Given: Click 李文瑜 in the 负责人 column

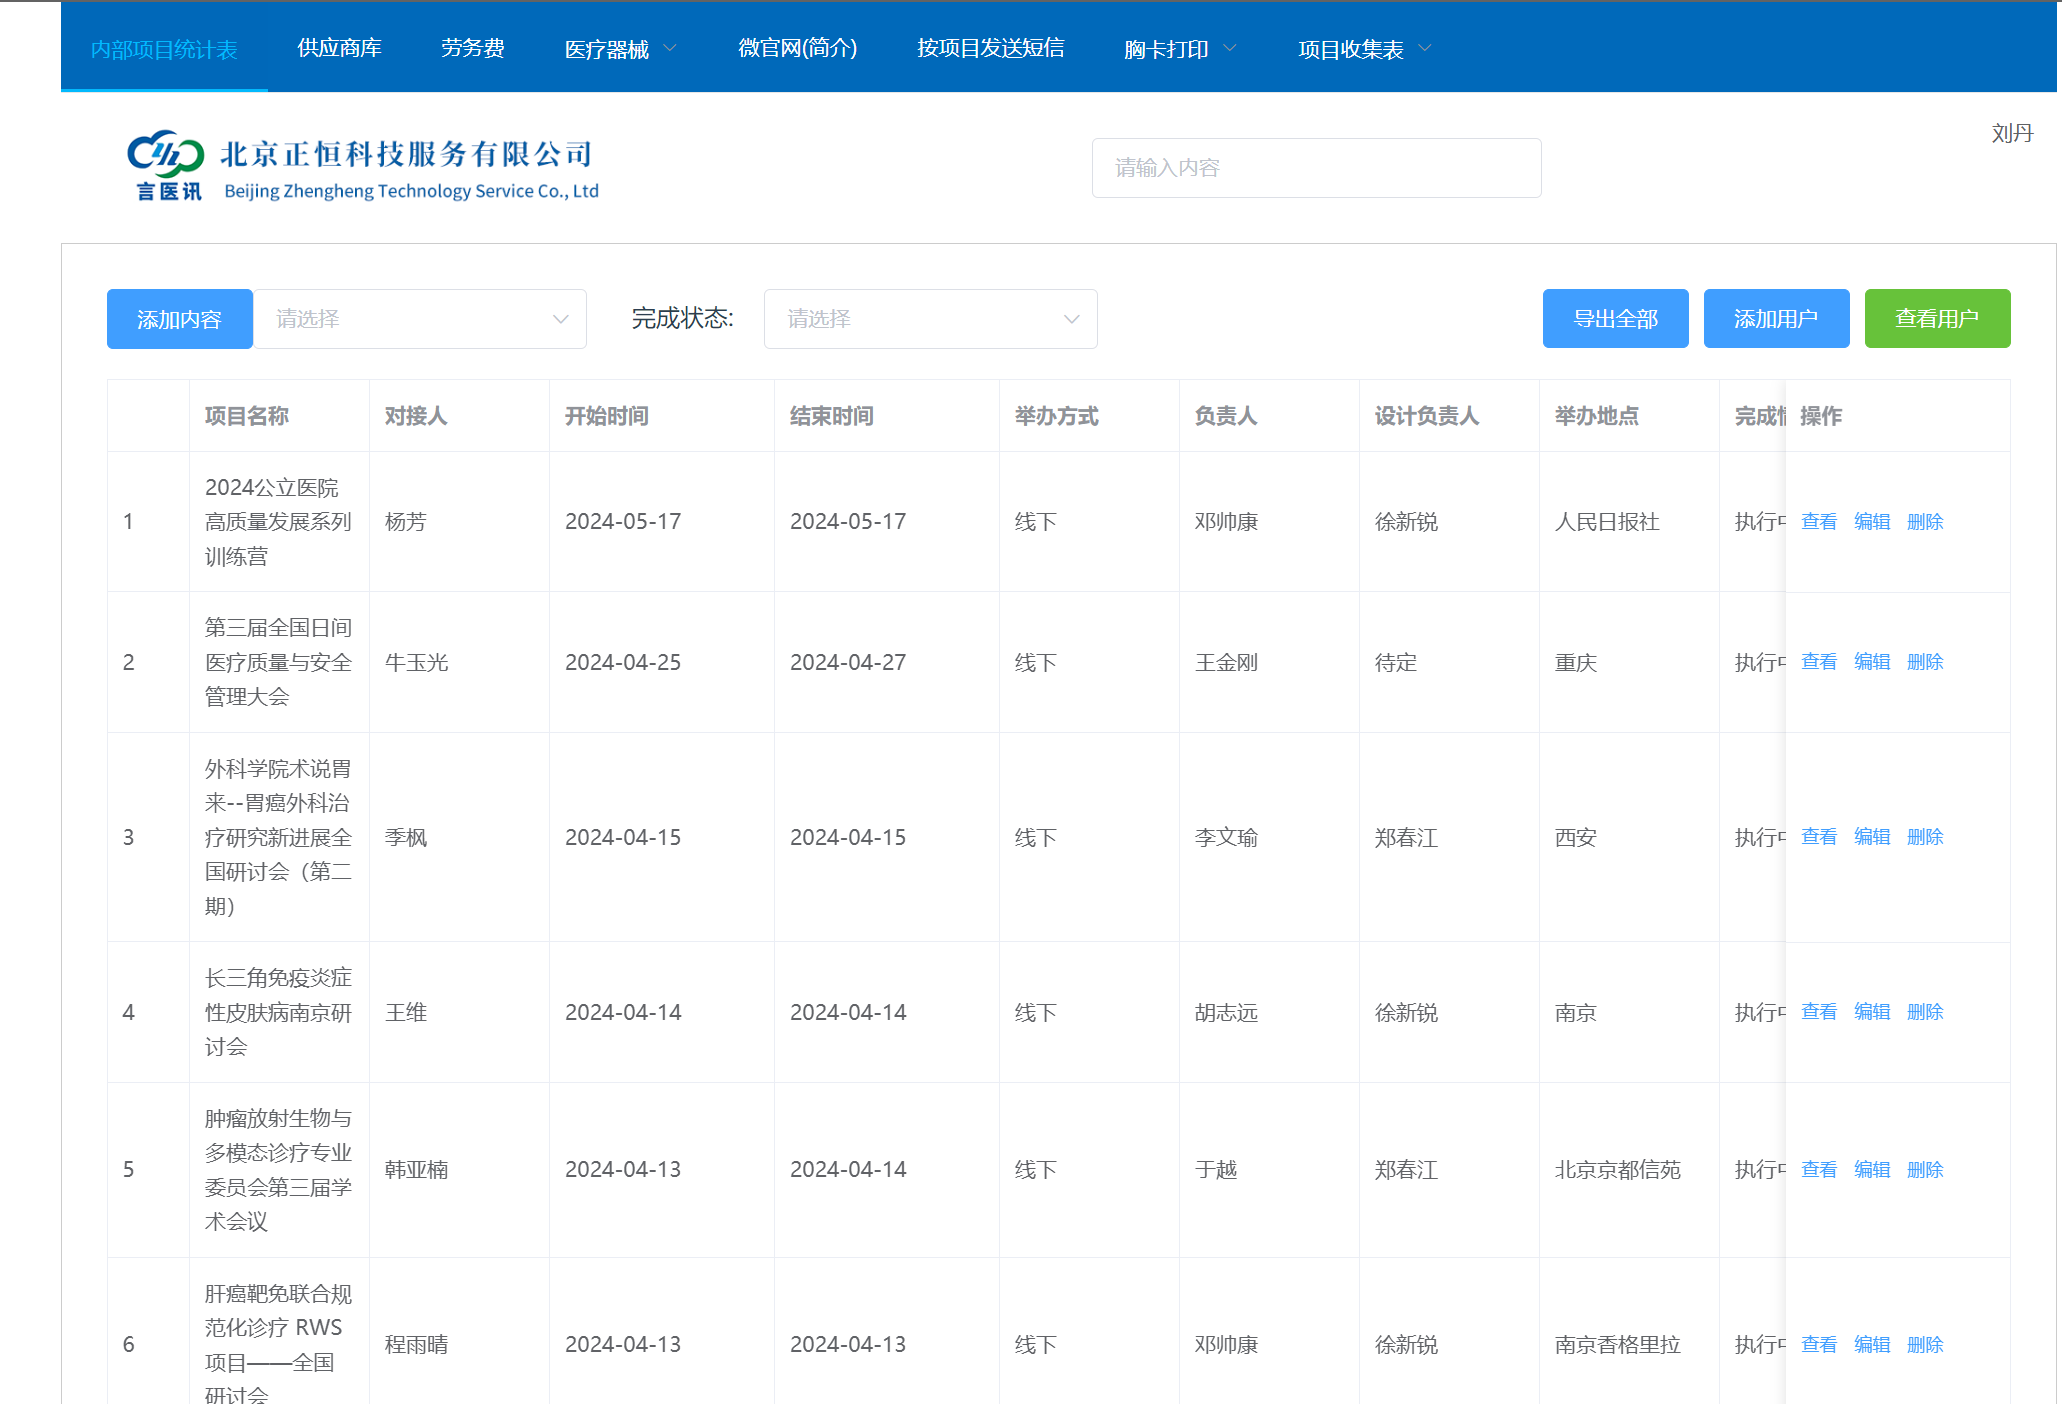Looking at the screenshot, I should coord(1226,837).
